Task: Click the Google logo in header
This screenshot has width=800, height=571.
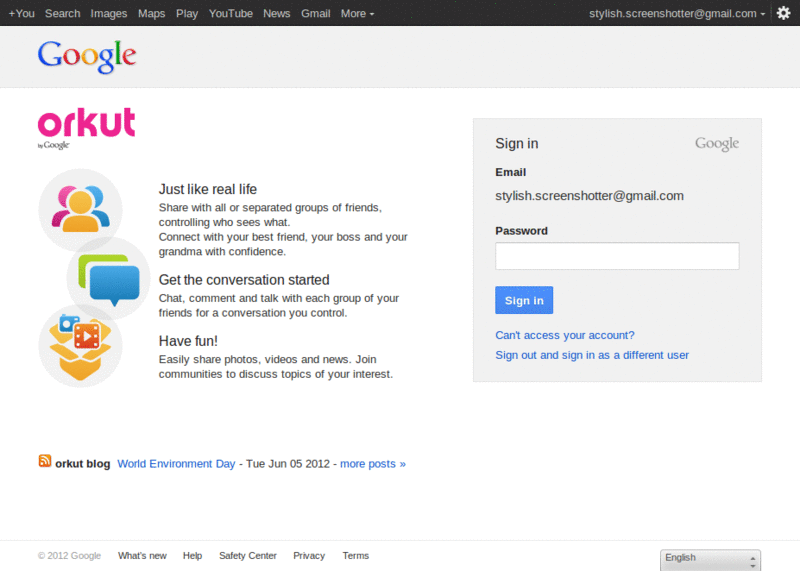Action: (87, 57)
